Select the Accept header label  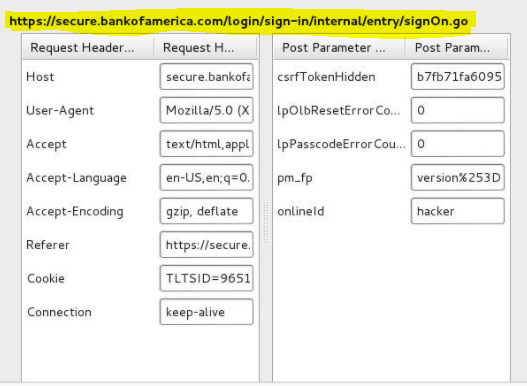pyautogui.click(x=46, y=144)
